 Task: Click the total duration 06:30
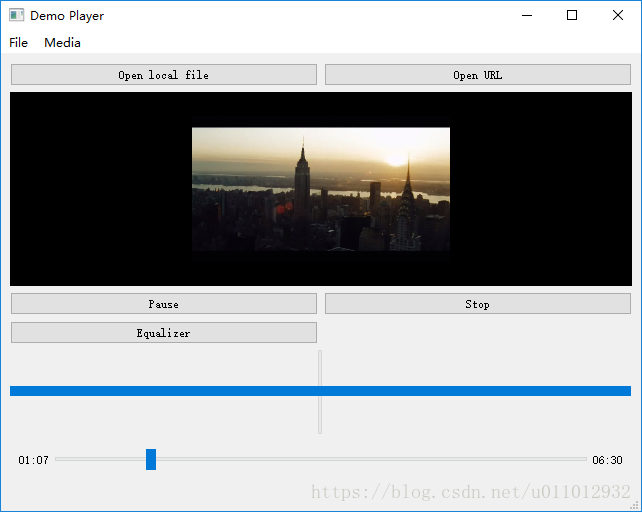coord(607,460)
